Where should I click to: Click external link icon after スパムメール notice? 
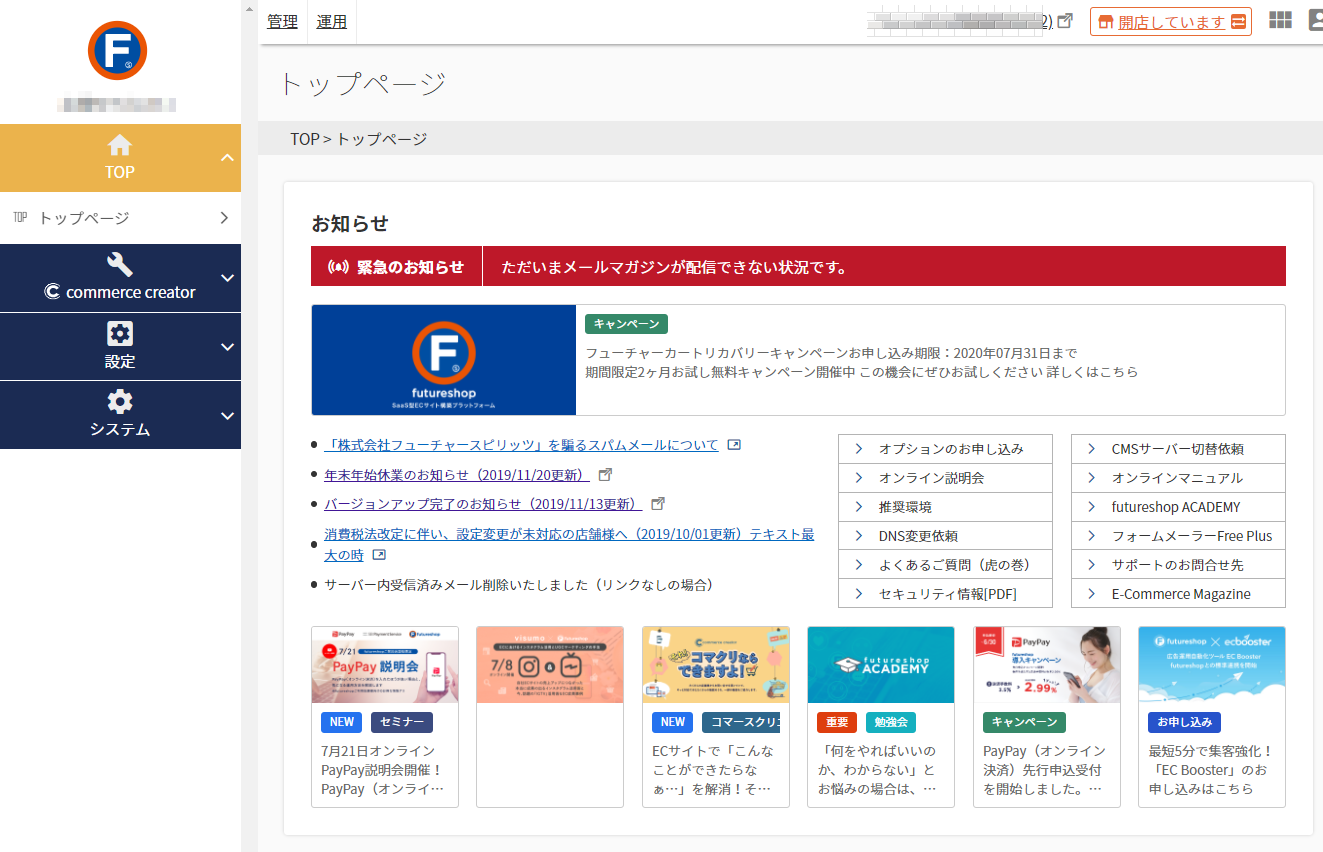[734, 445]
